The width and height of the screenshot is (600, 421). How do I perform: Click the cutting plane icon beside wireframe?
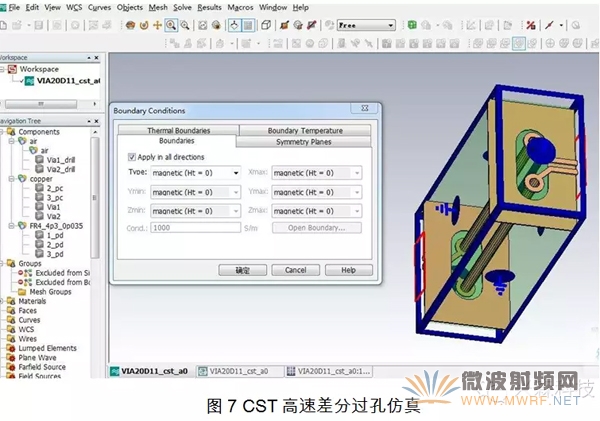click(284, 25)
